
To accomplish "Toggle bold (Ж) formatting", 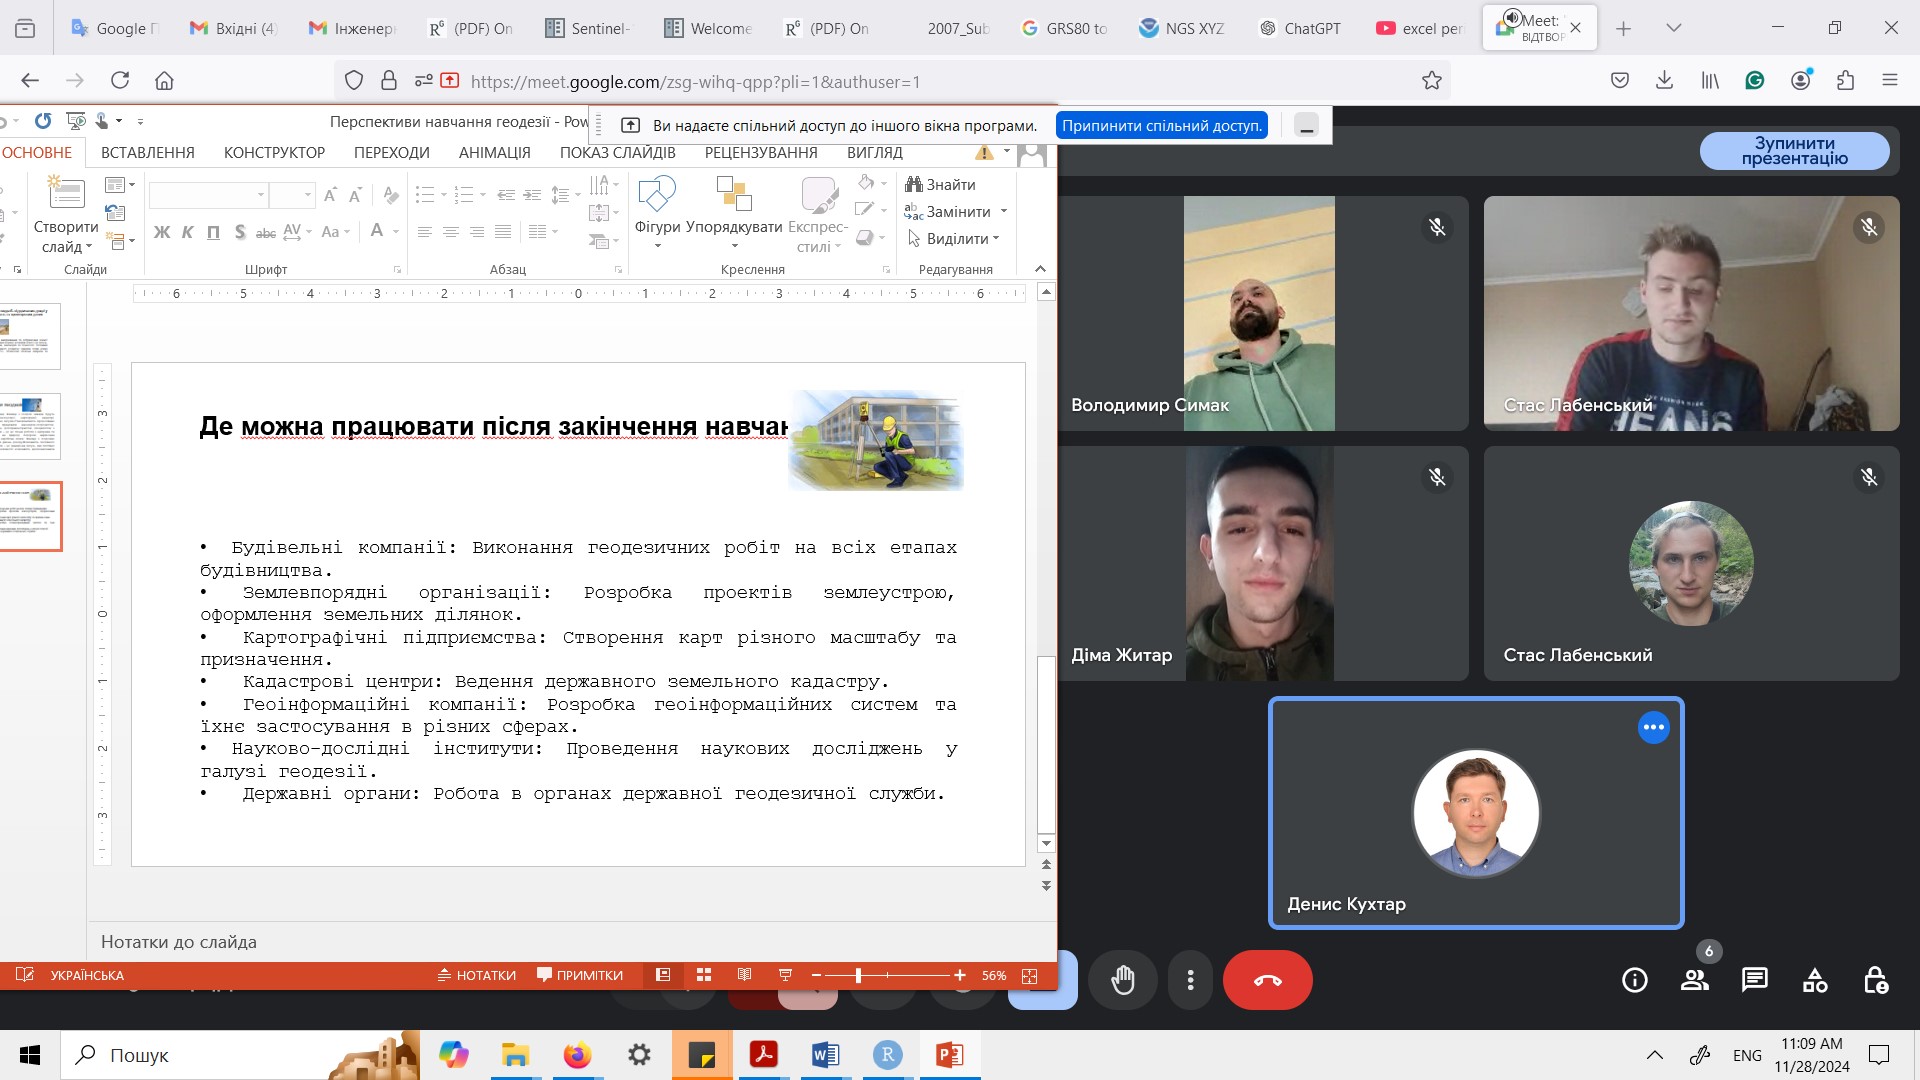I will point(162,232).
